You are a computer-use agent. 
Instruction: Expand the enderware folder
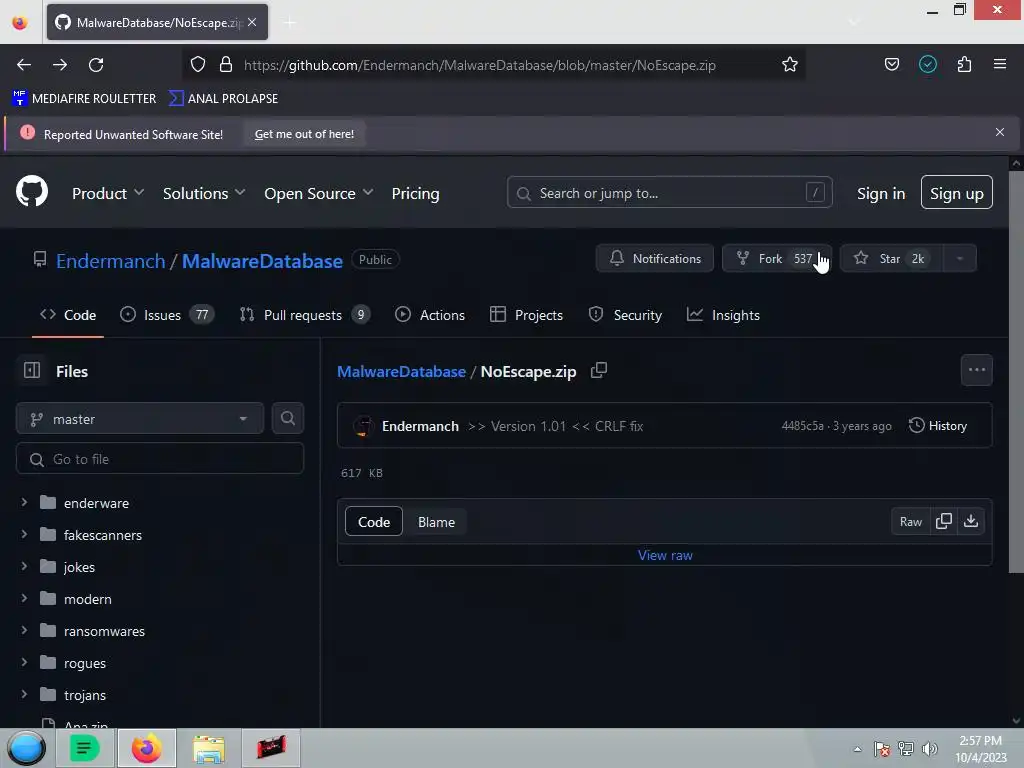click(24, 502)
